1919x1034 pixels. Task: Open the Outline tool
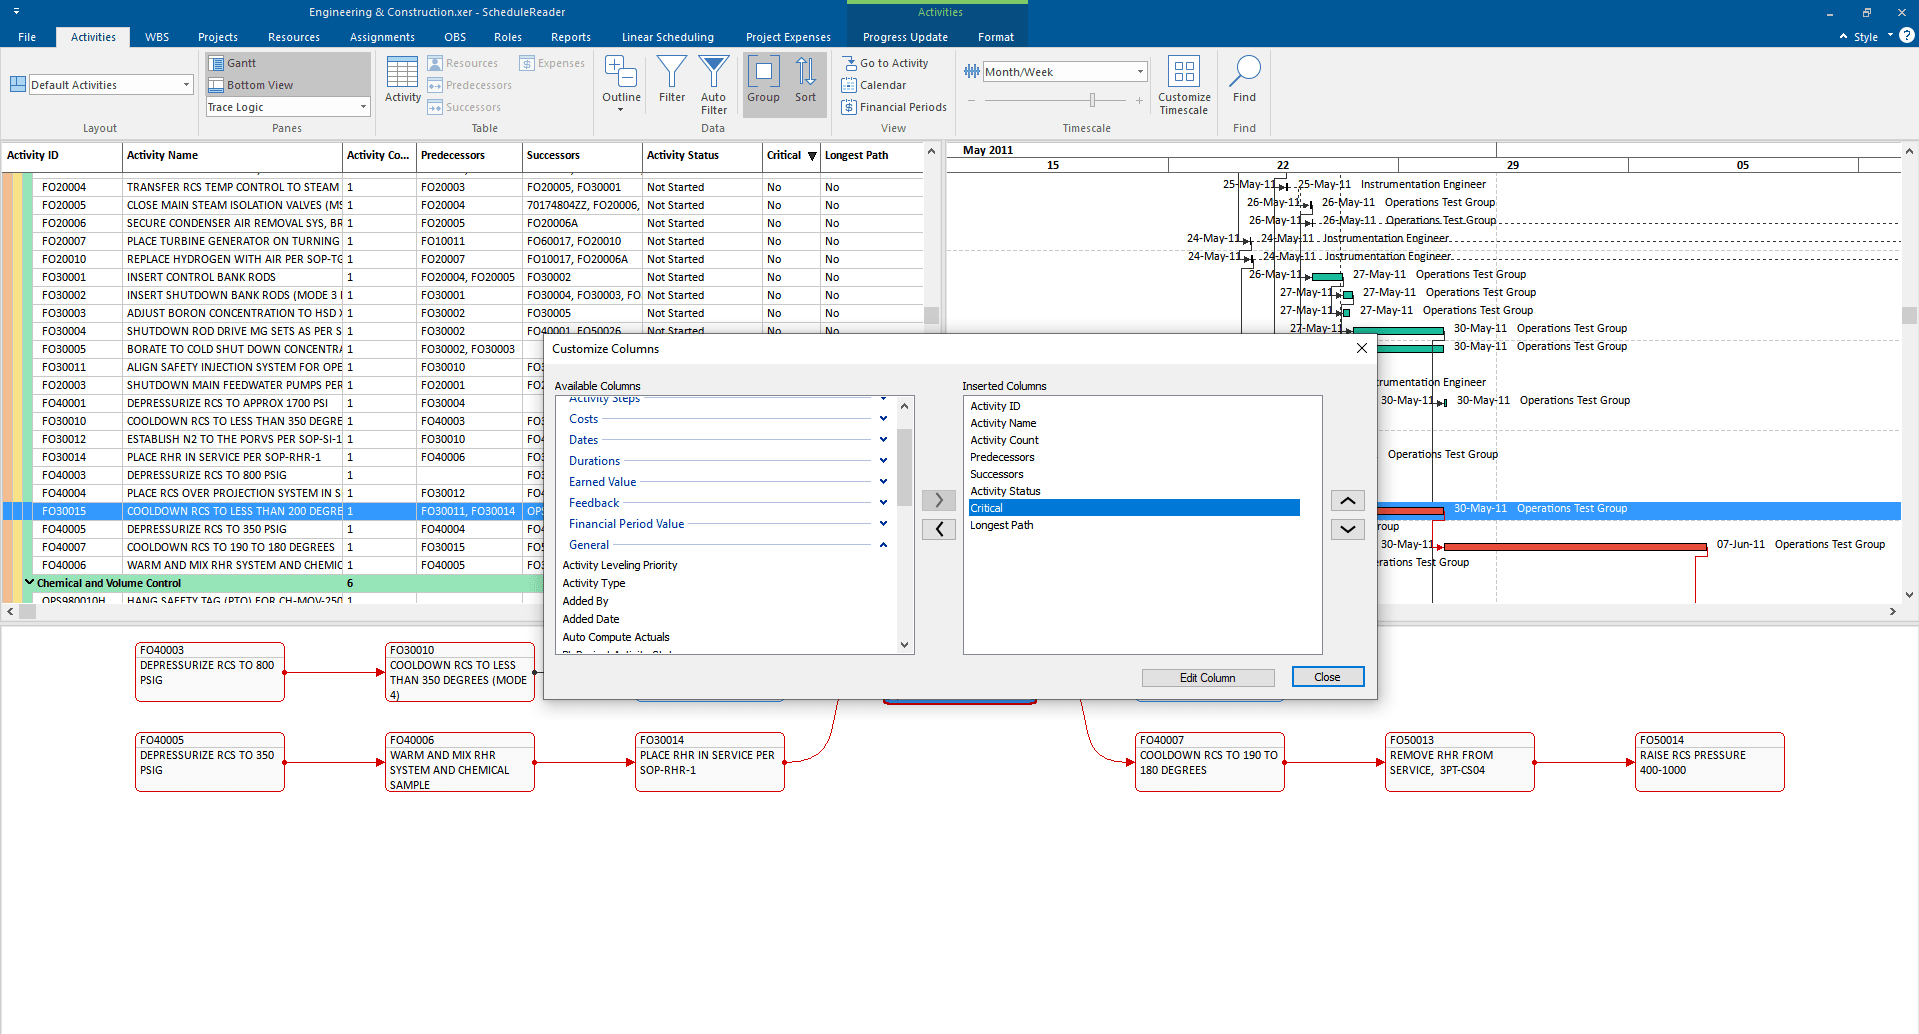621,83
